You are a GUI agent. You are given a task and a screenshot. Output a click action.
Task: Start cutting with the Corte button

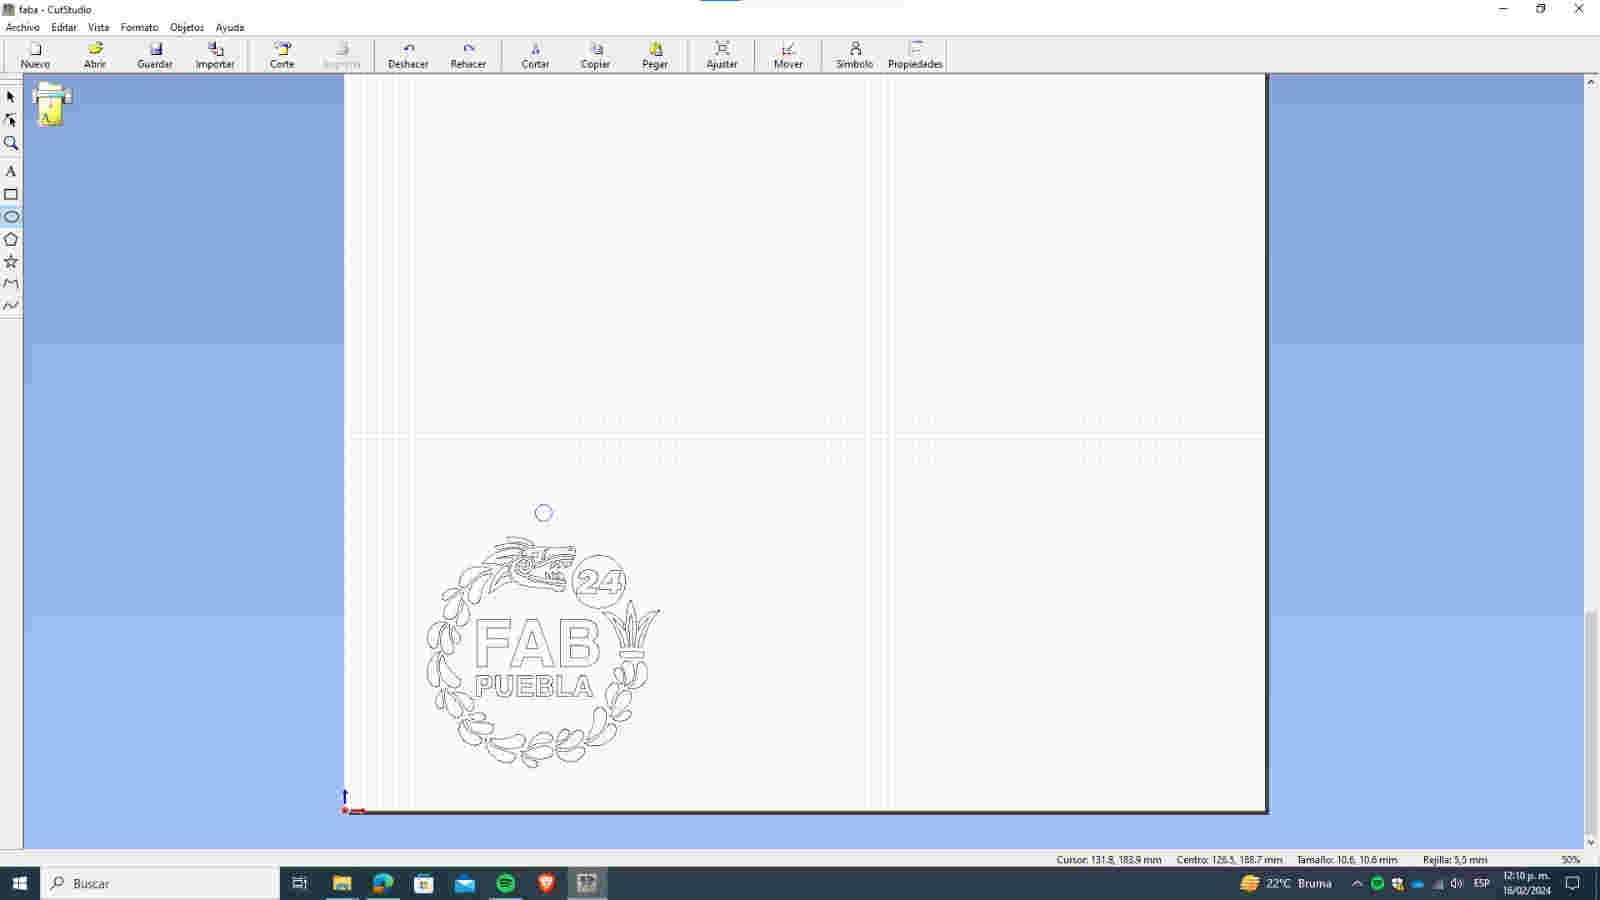(282, 55)
